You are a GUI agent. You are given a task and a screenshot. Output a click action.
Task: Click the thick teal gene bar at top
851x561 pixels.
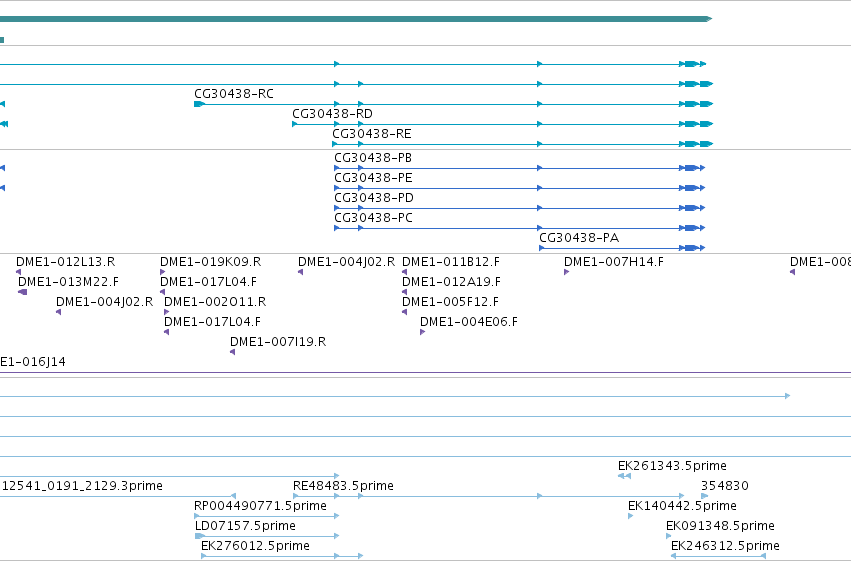click(x=355, y=19)
